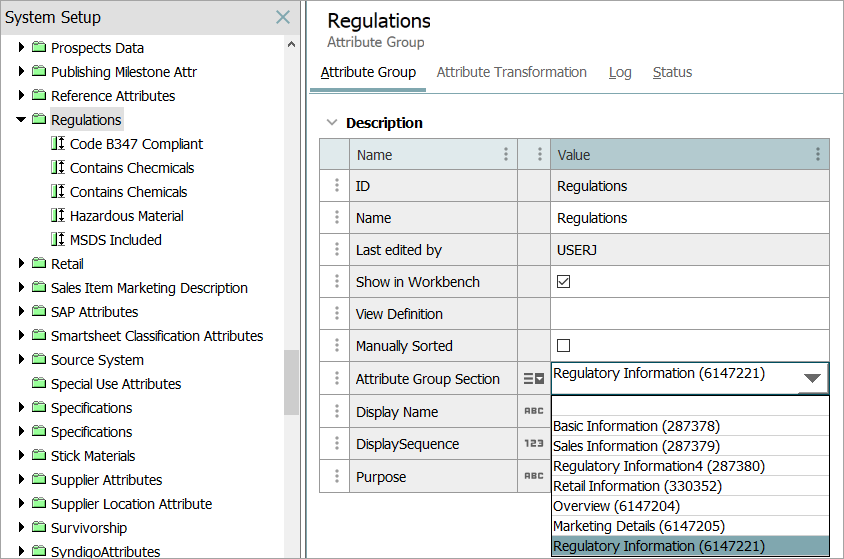
Task: Select the SyndigoAttributes tree item
Action: pyautogui.click(x=106, y=551)
